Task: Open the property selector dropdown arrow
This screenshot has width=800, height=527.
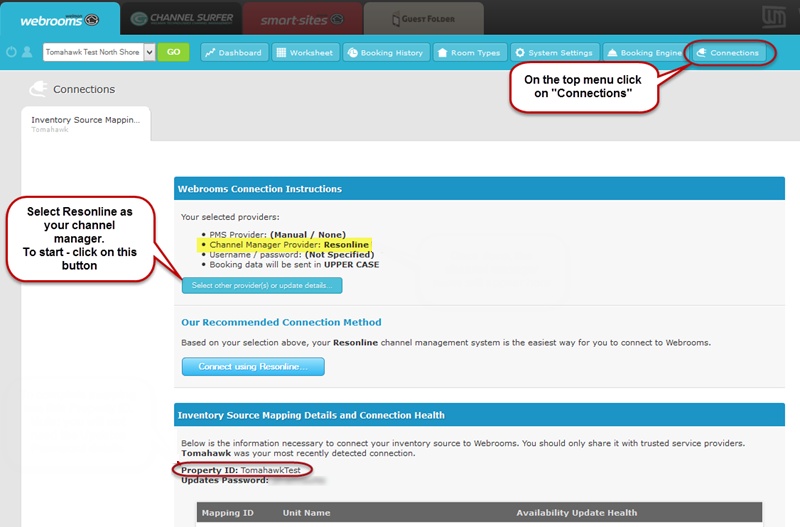Action: [149, 52]
